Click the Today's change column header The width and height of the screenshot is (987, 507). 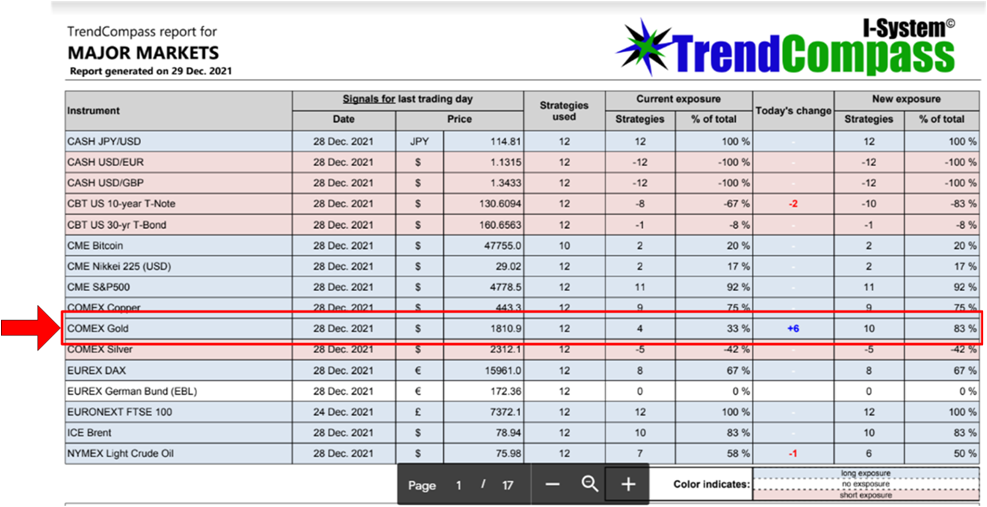point(793,111)
